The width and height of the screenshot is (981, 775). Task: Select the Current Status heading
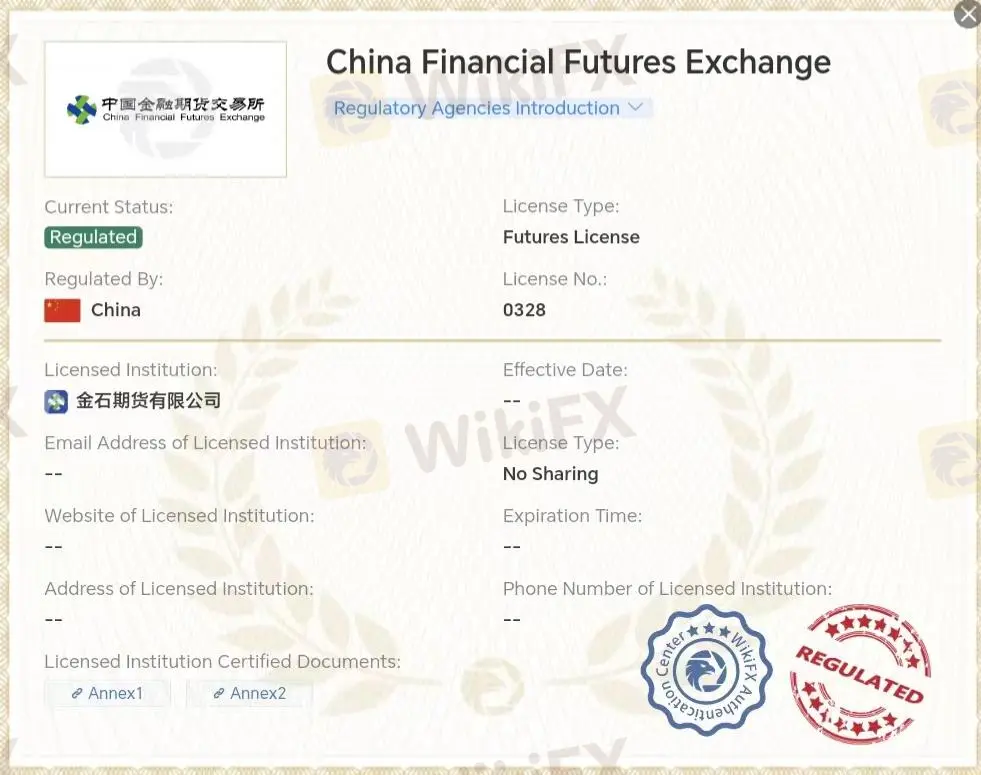(108, 207)
